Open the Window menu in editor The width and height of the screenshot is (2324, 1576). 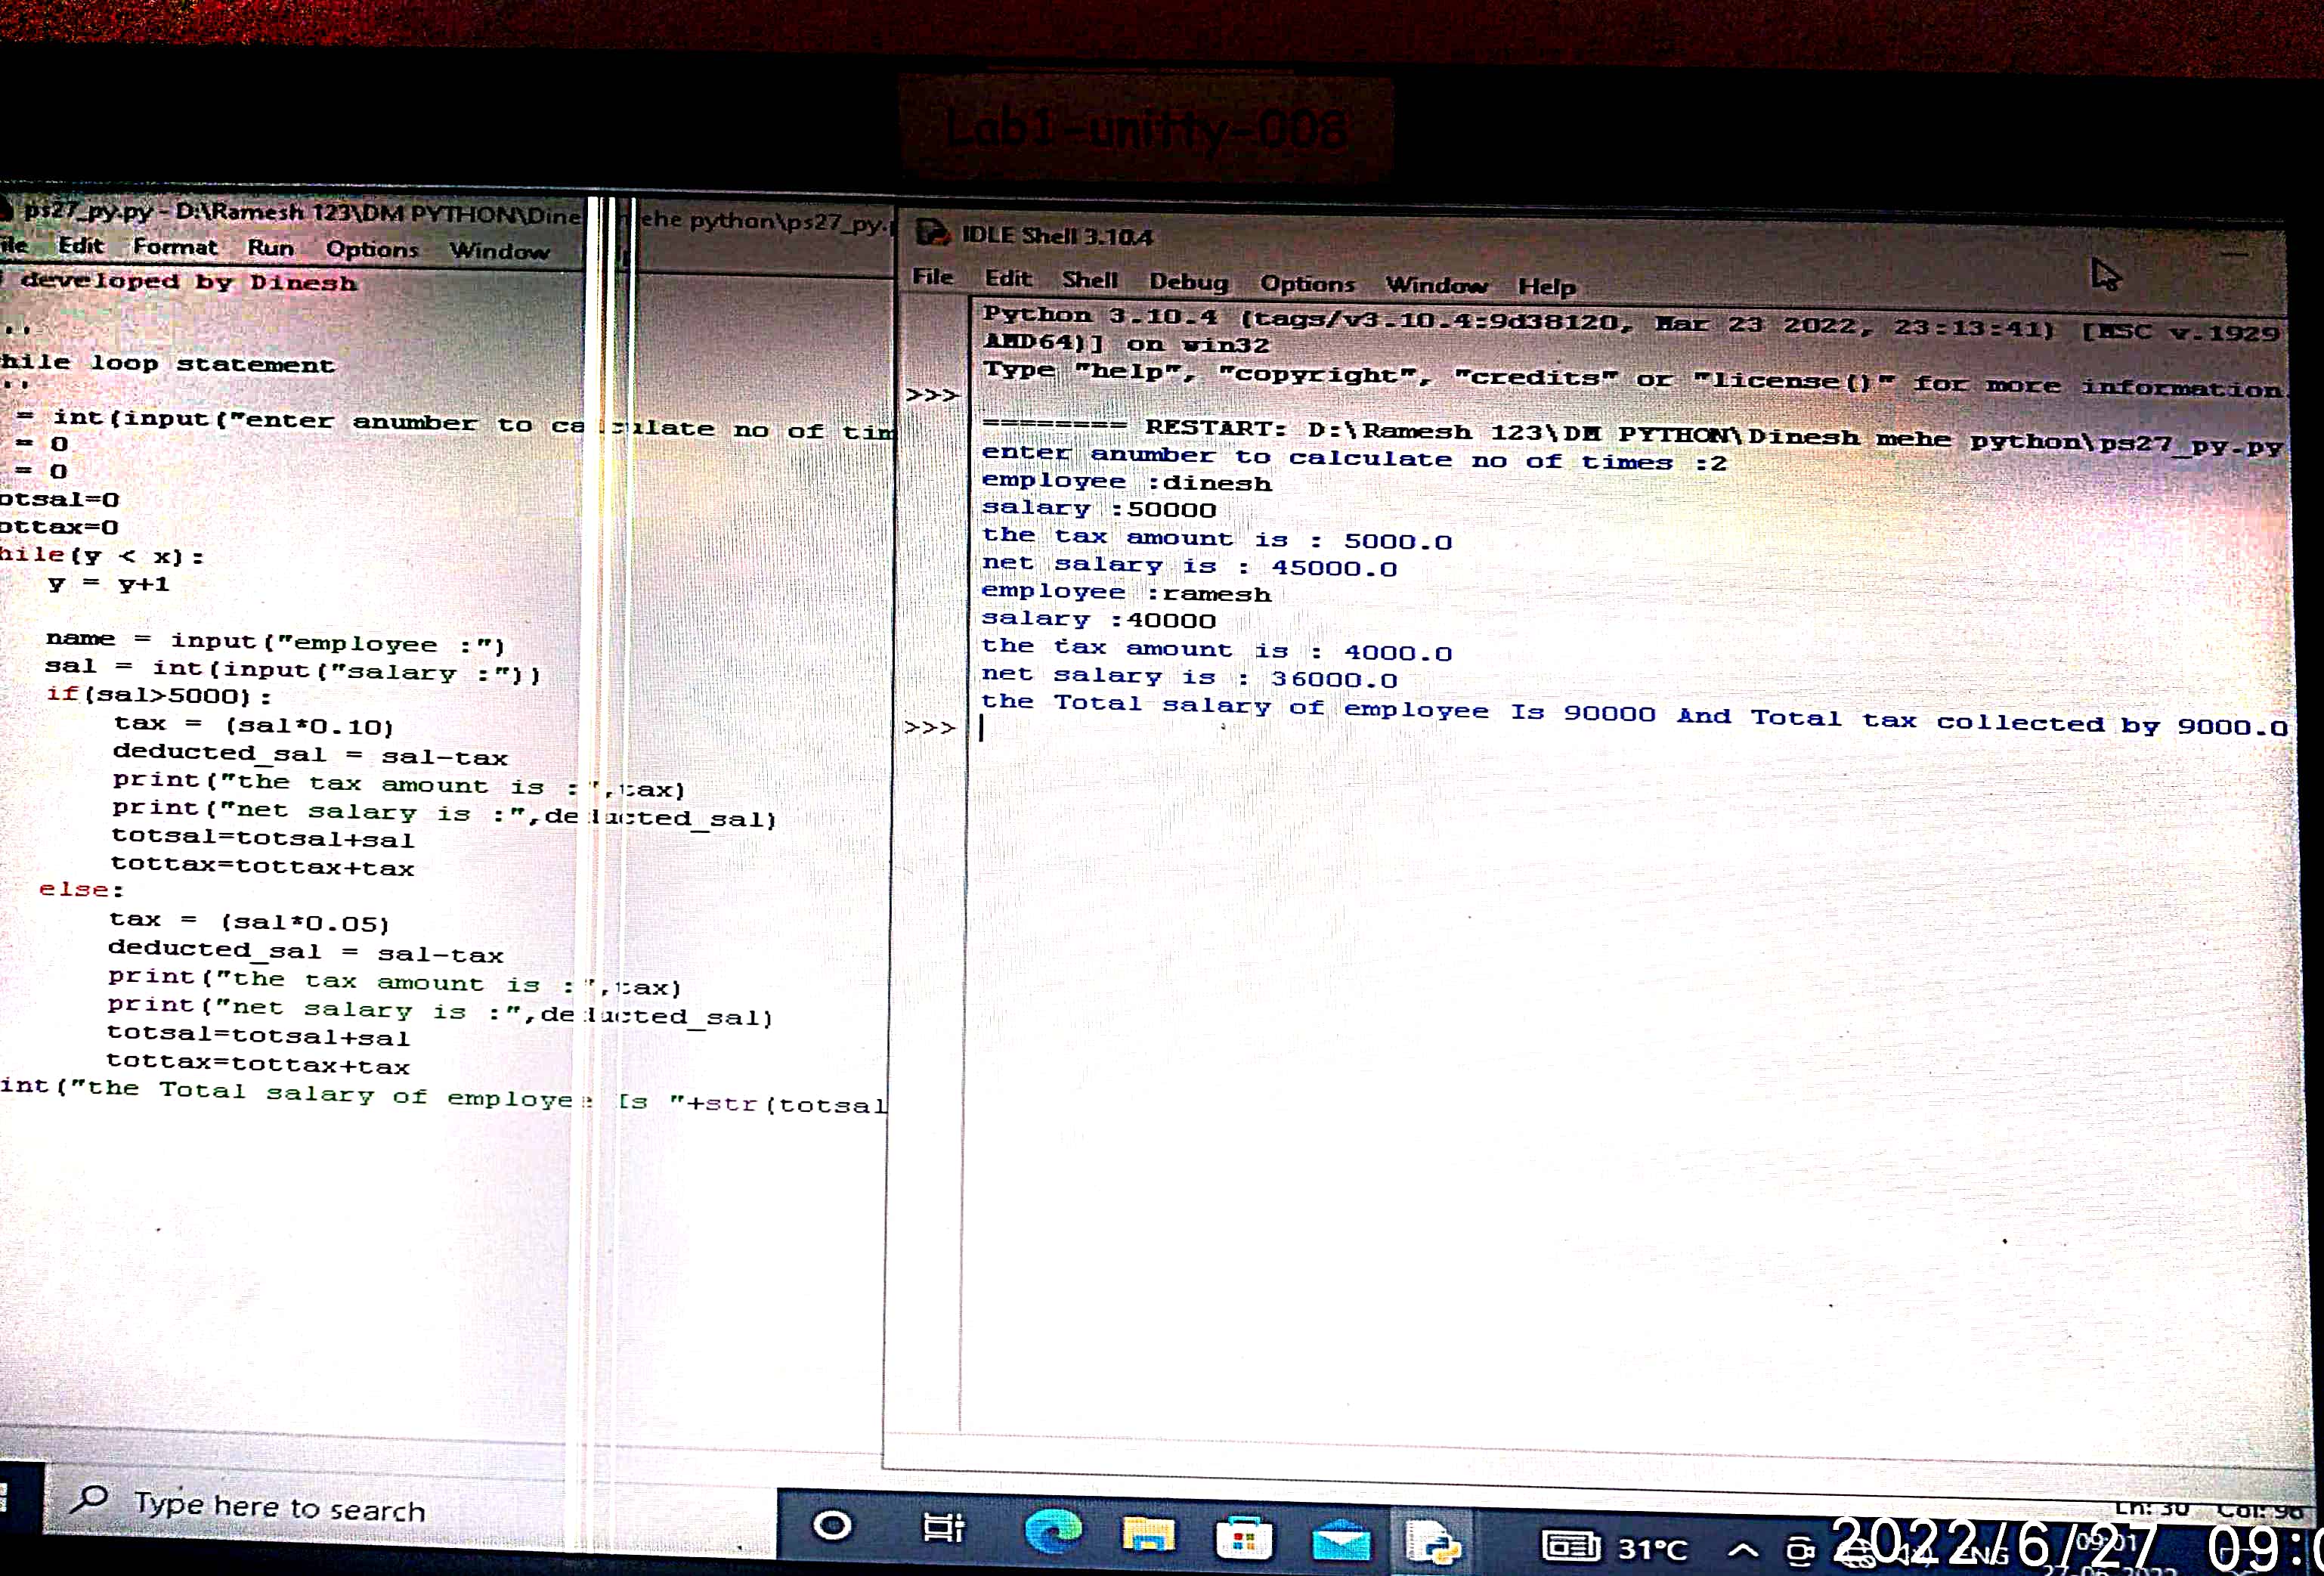tap(499, 251)
